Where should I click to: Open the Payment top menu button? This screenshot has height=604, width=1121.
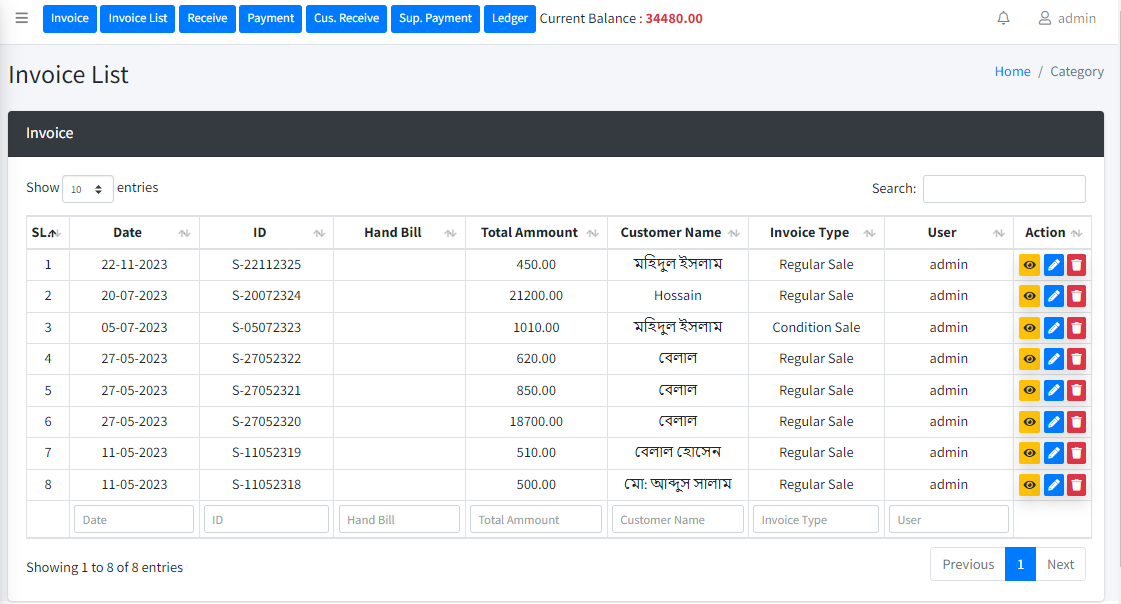(270, 19)
